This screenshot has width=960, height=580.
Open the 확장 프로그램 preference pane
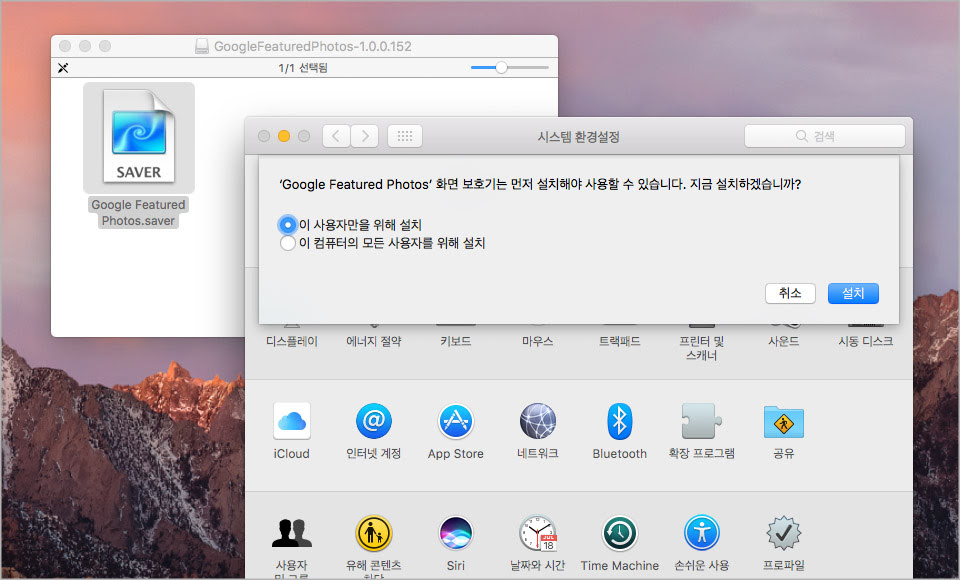click(702, 421)
